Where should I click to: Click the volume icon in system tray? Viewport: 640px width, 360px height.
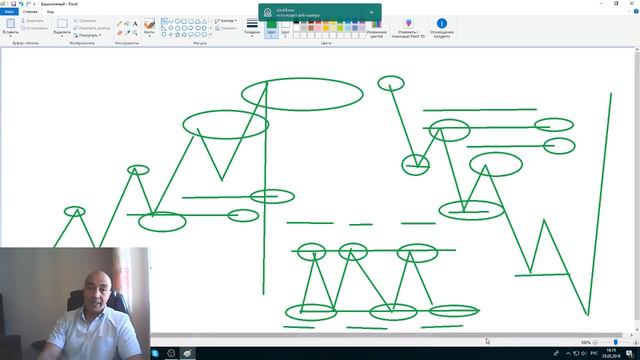pos(584,353)
